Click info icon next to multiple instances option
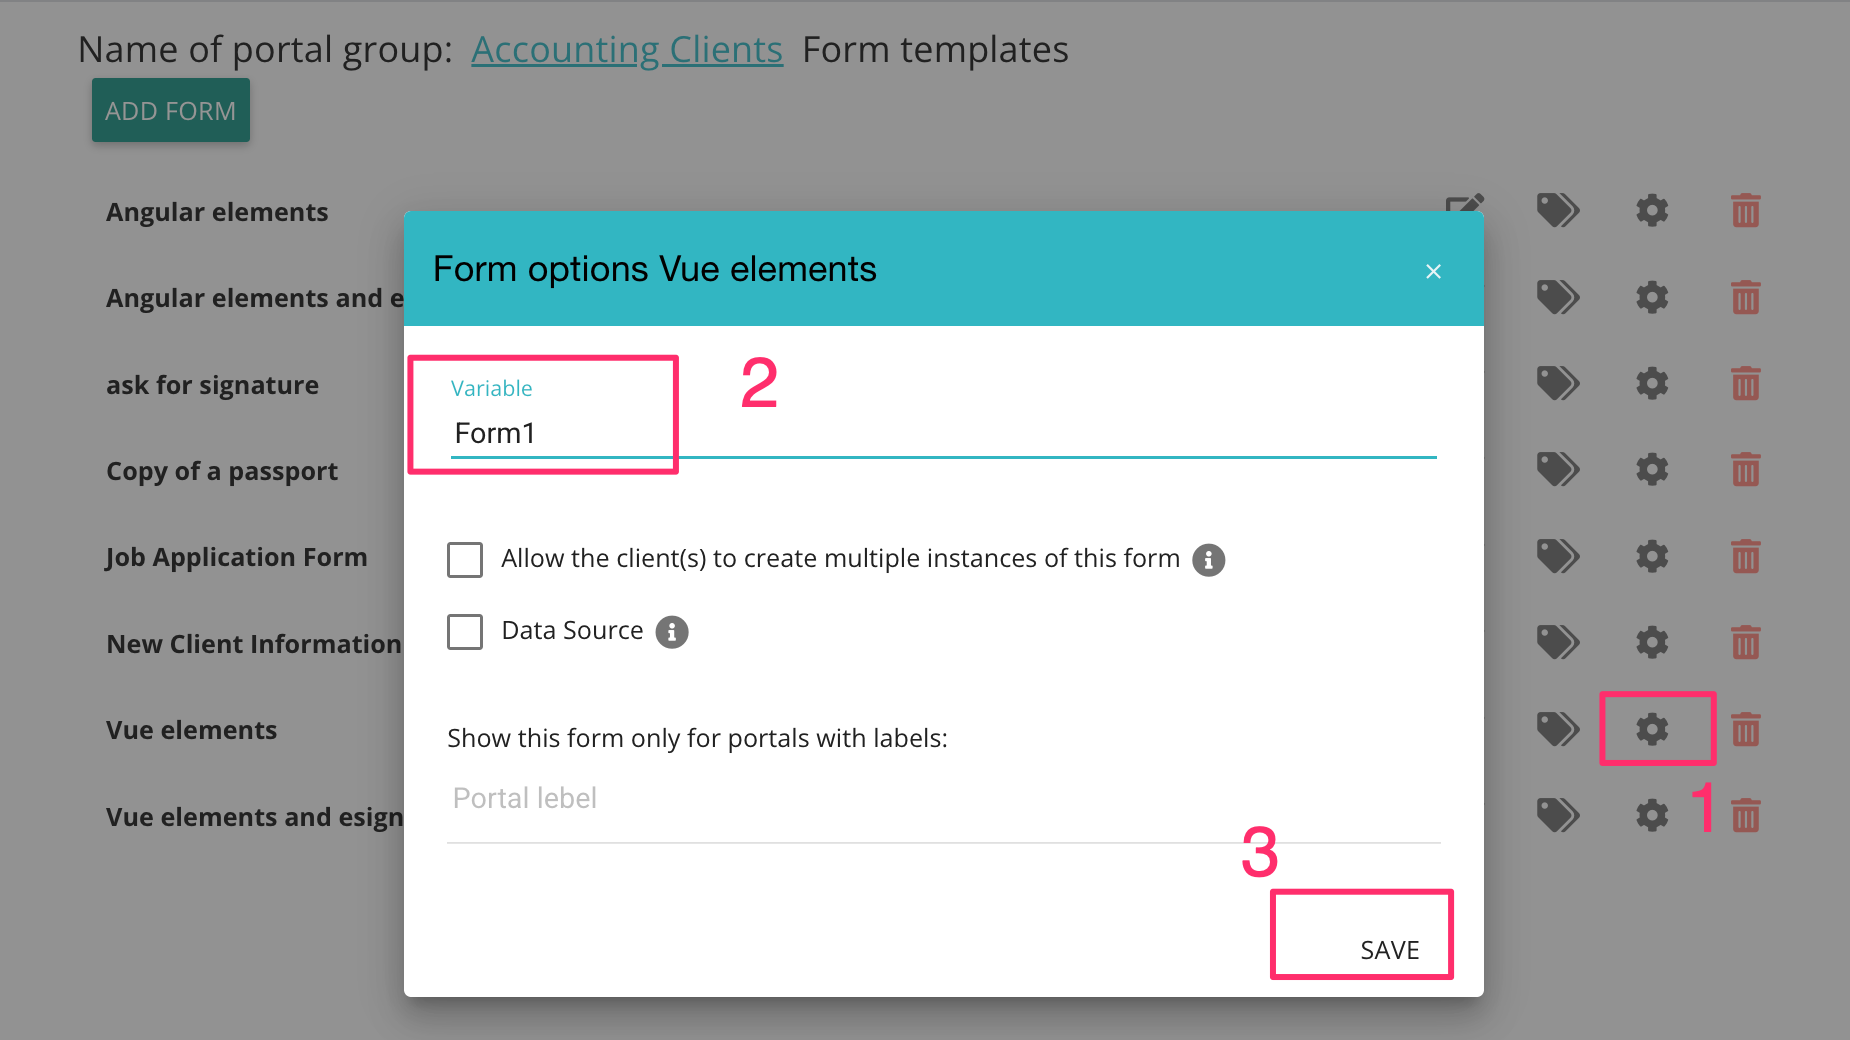1850x1040 pixels. (x=1208, y=560)
